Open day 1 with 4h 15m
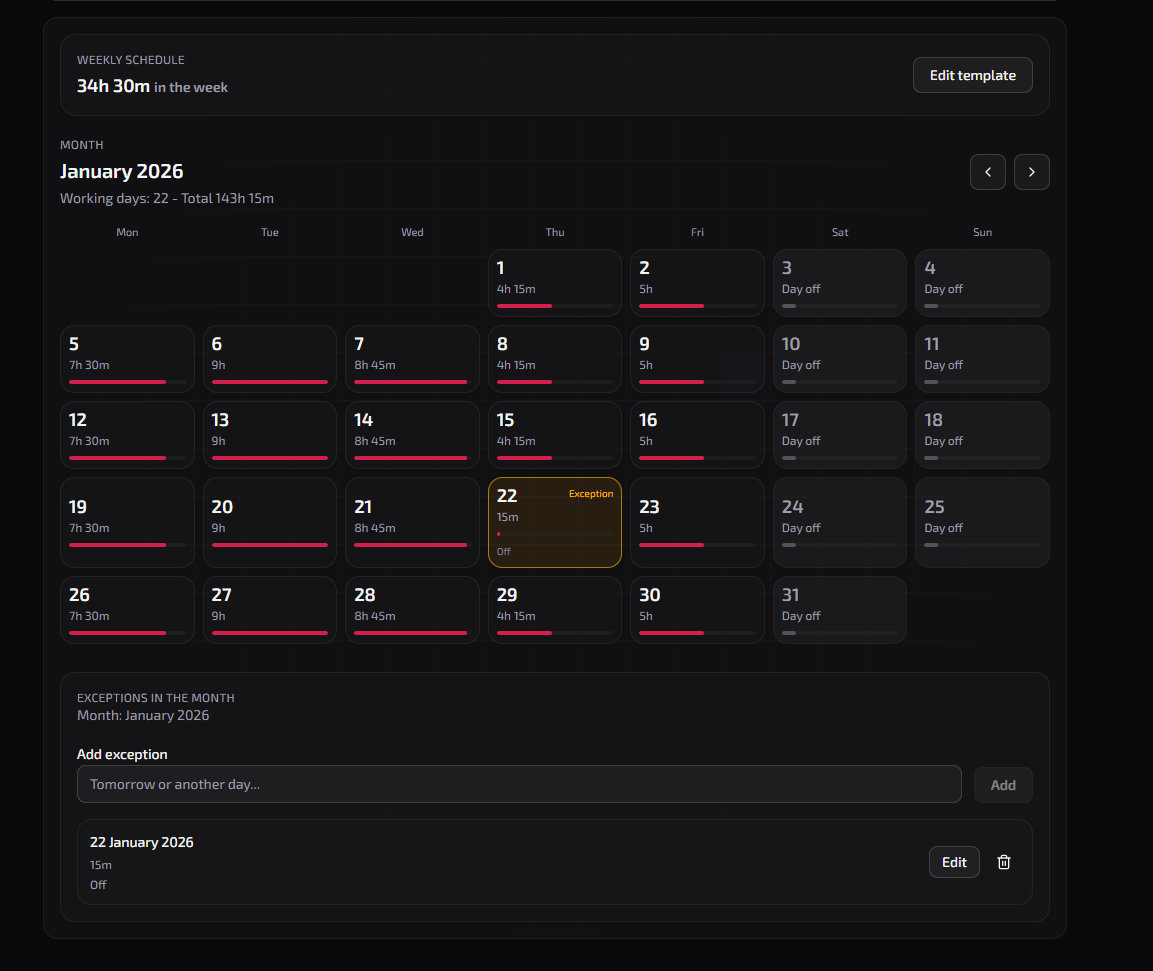Image resolution: width=1153 pixels, height=971 pixels. (x=554, y=283)
